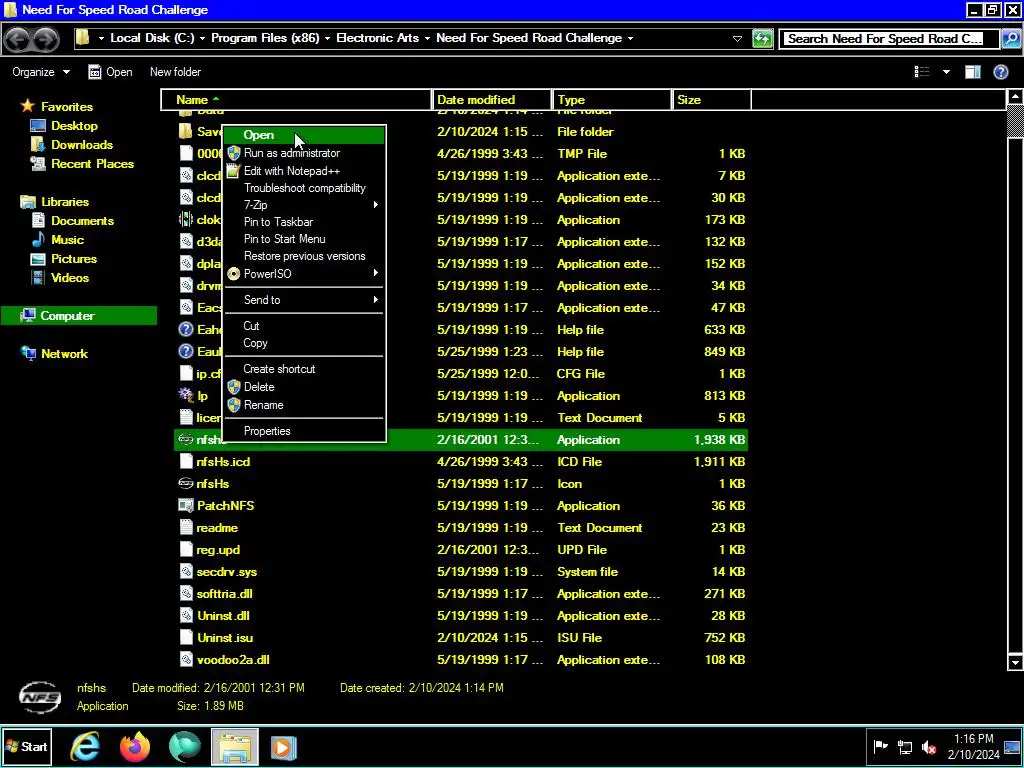Open the media player taskbar icon
The height and width of the screenshot is (768, 1024).
[x=283, y=746]
